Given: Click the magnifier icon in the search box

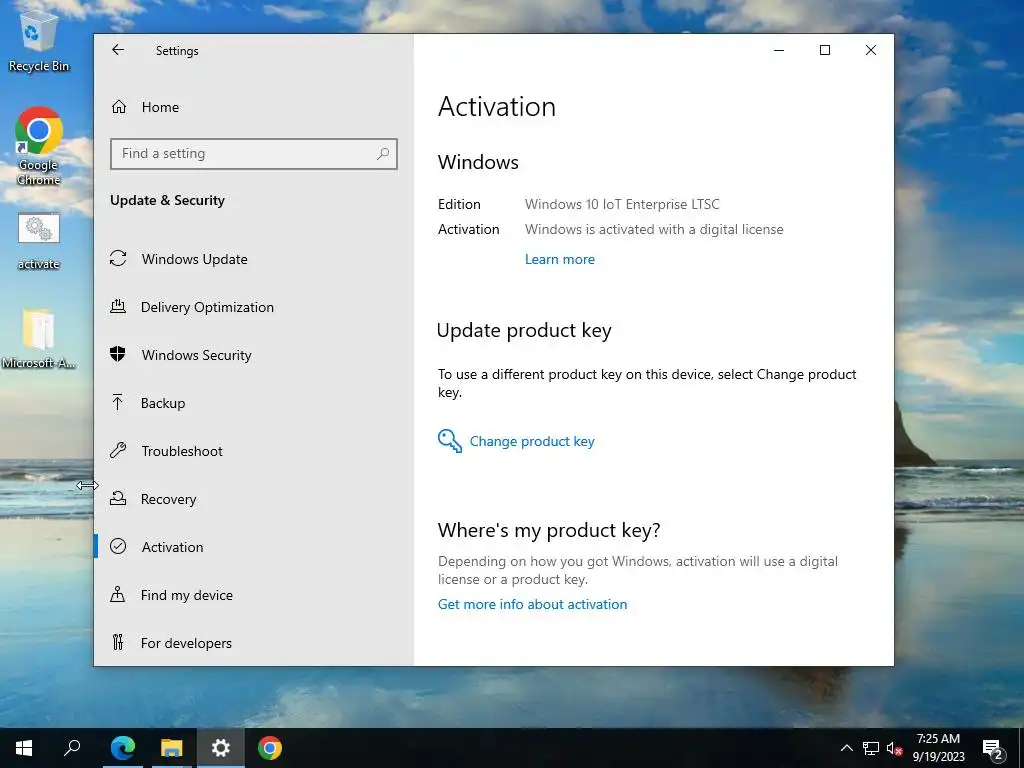Looking at the screenshot, I should tap(383, 153).
